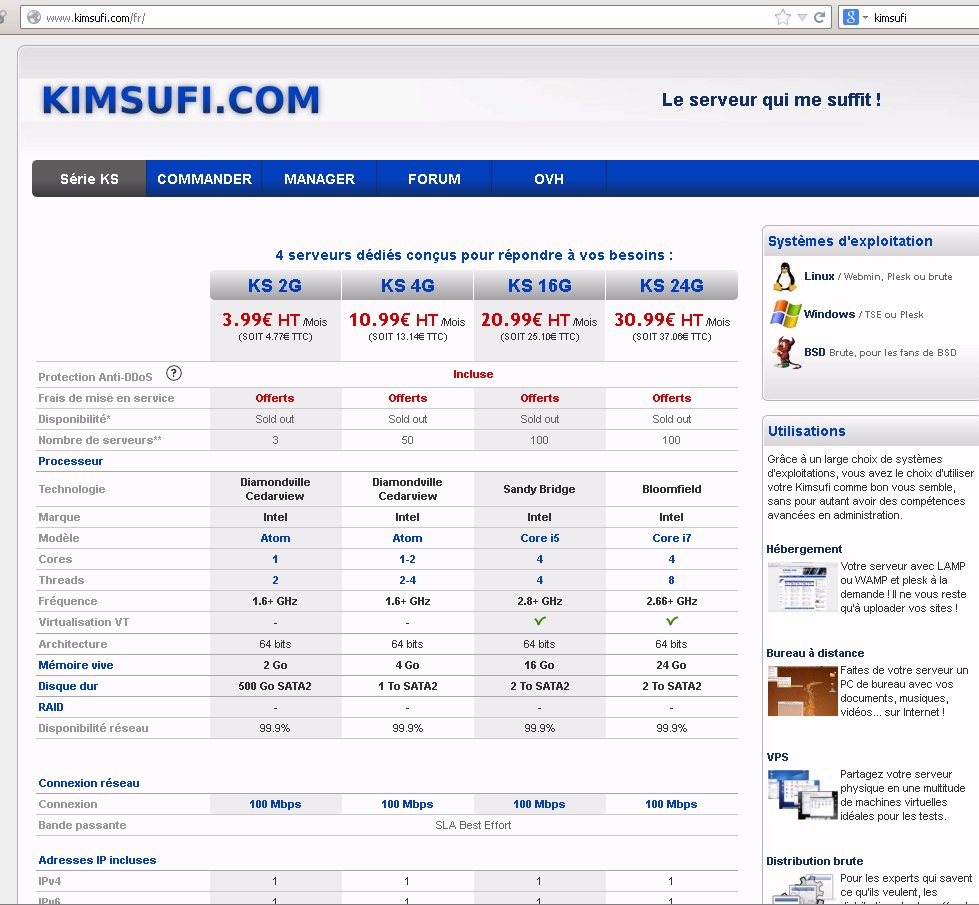Click the bookmark star icon in address bar
Screen dimensions: 979x905
pyautogui.click(x=782, y=17)
